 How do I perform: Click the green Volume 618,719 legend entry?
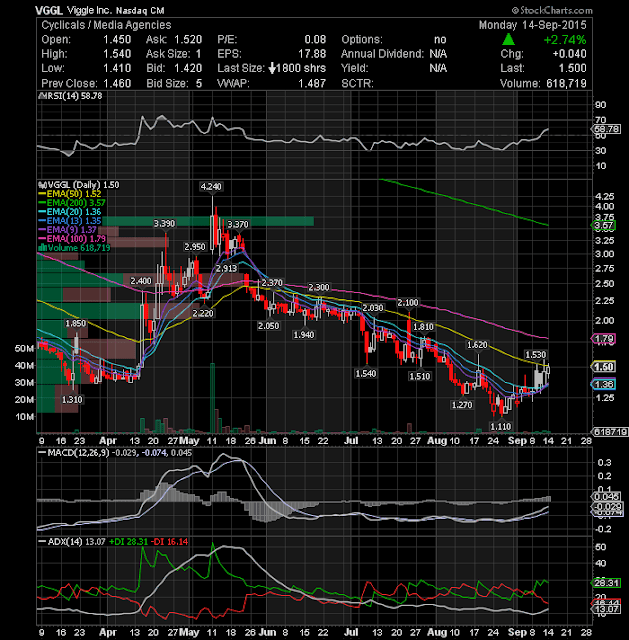[74, 248]
